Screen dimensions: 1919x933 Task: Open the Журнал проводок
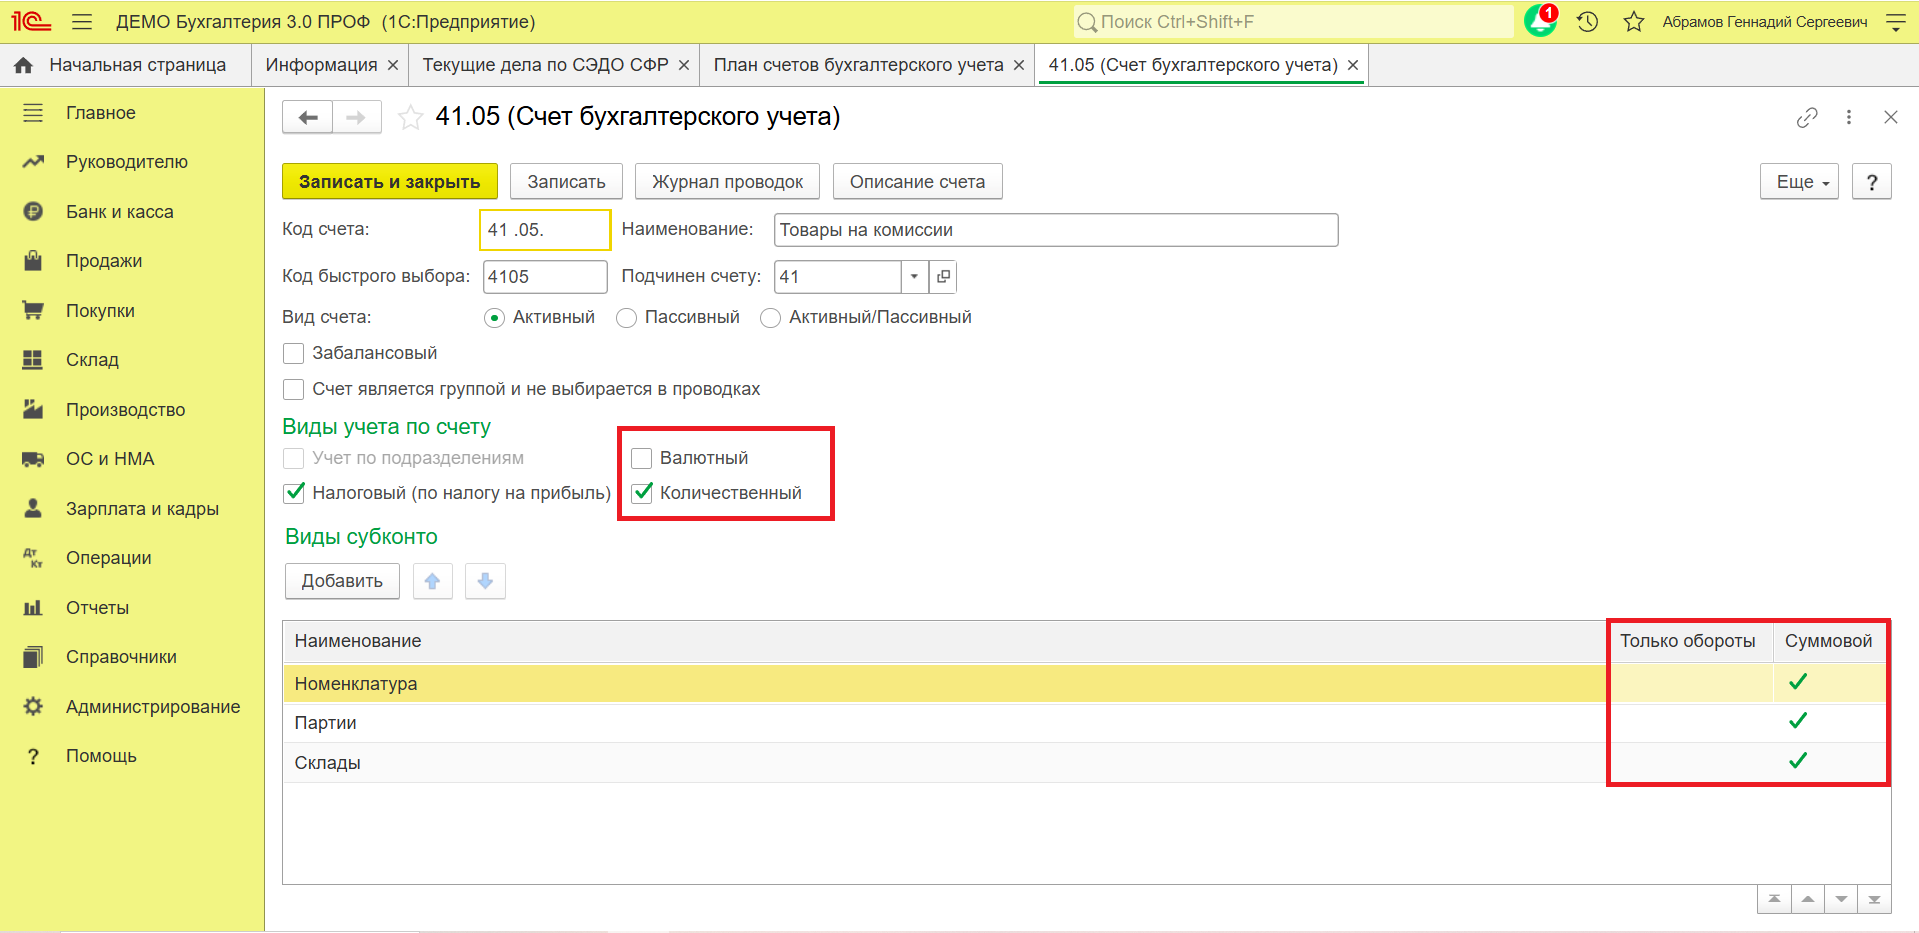click(x=727, y=182)
